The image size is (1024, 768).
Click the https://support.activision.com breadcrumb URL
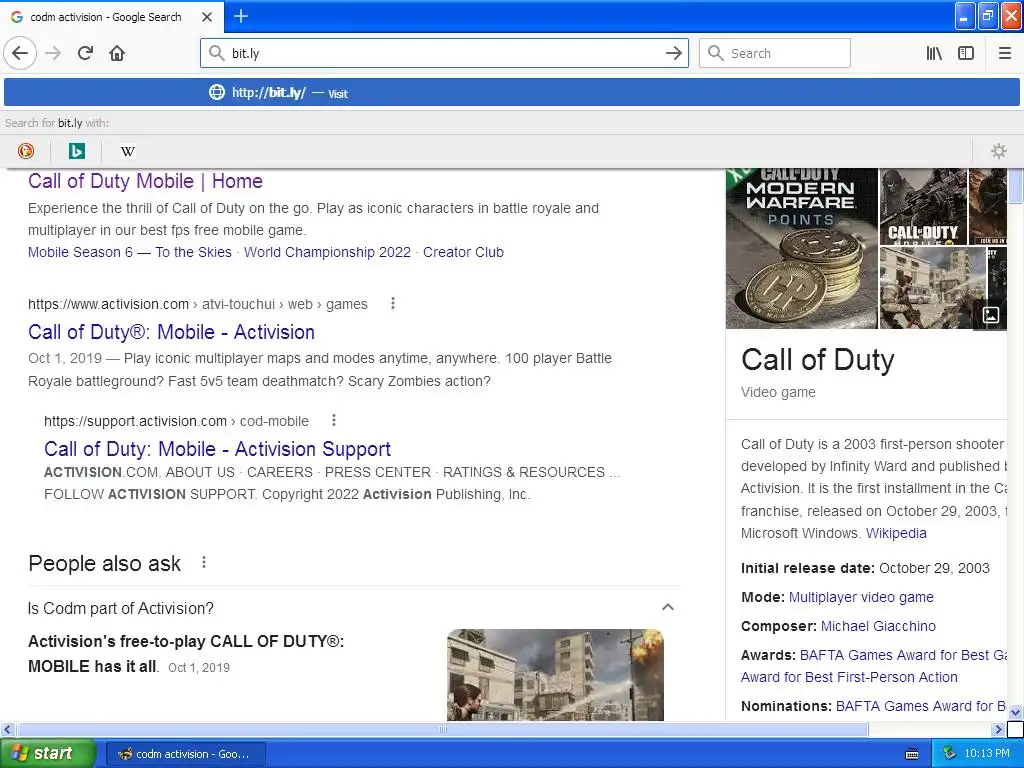tap(135, 421)
